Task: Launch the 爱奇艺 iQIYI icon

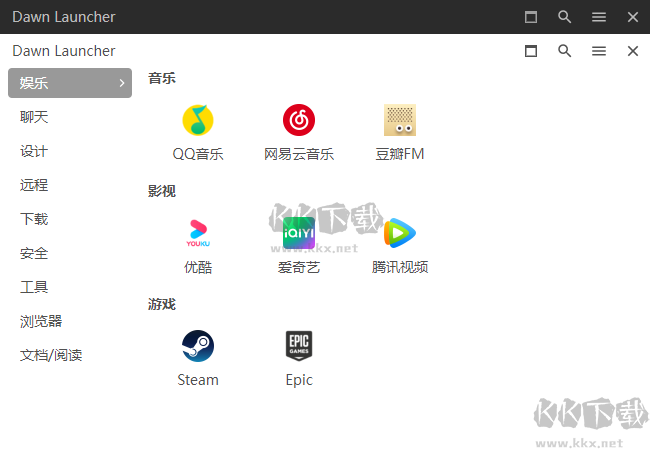Action: click(x=299, y=233)
